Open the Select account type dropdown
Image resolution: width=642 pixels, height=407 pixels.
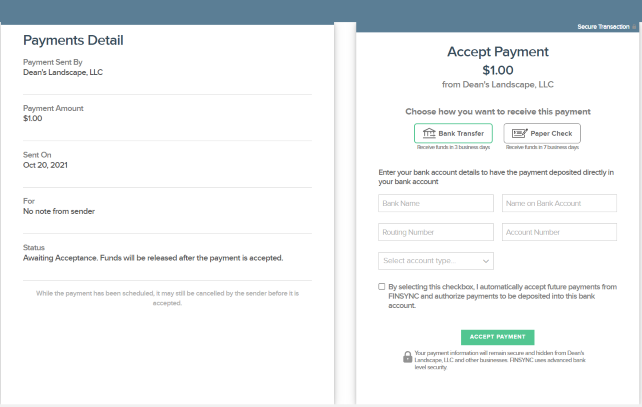pos(436,261)
